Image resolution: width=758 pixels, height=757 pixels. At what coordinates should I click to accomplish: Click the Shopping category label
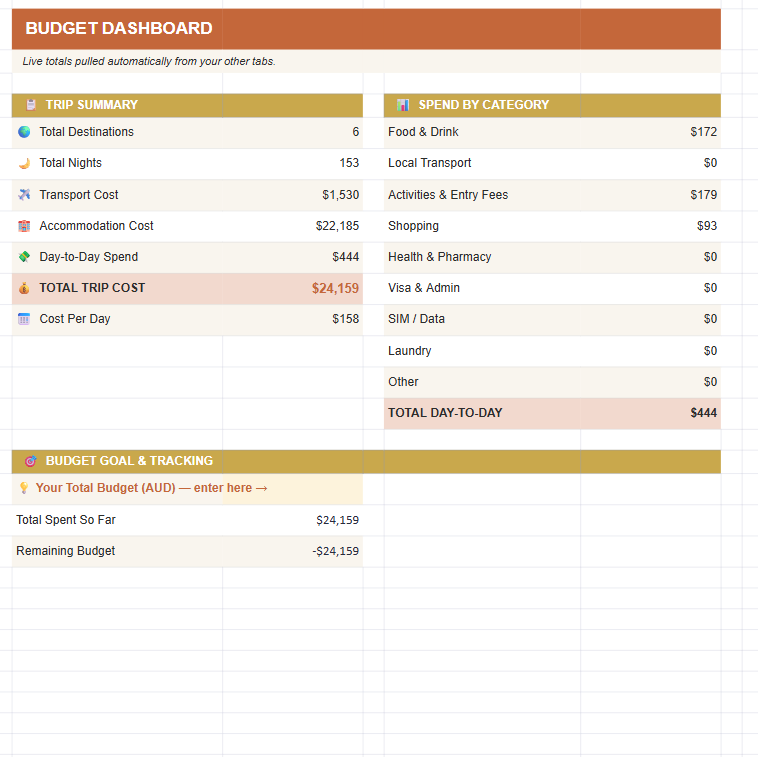[413, 226]
